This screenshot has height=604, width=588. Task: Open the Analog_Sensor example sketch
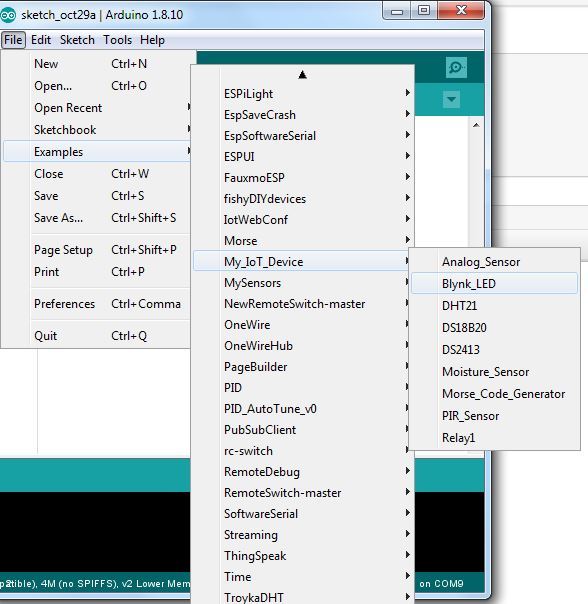coord(494,262)
